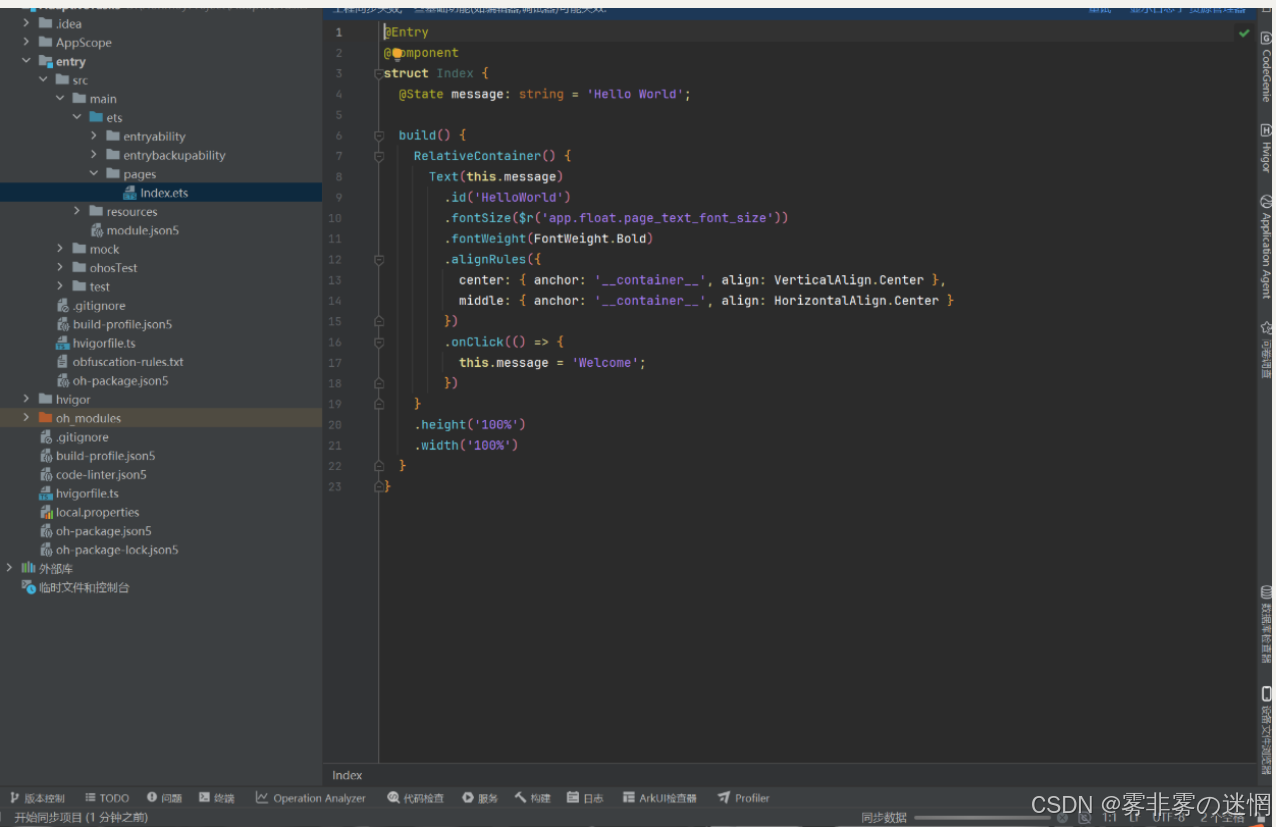Fold the onClick handler at line 16
The height and width of the screenshot is (827, 1276).
378,342
